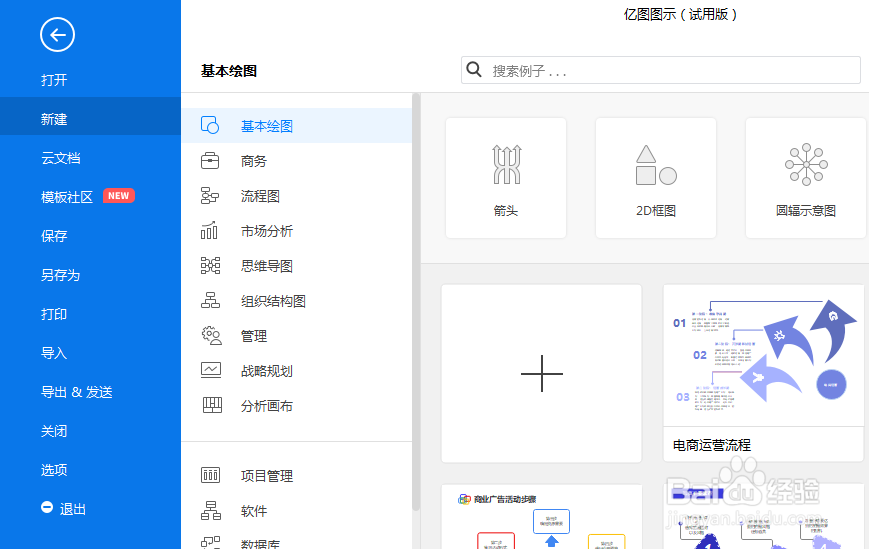This screenshot has height=549, width=869.
Task: Select the 数据库 category label
Action: pos(260,543)
